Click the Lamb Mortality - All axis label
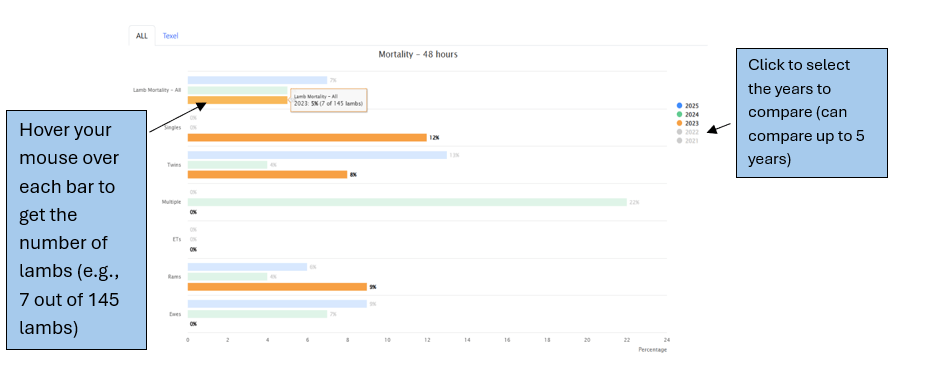This screenshot has height=368, width=933. point(156,90)
